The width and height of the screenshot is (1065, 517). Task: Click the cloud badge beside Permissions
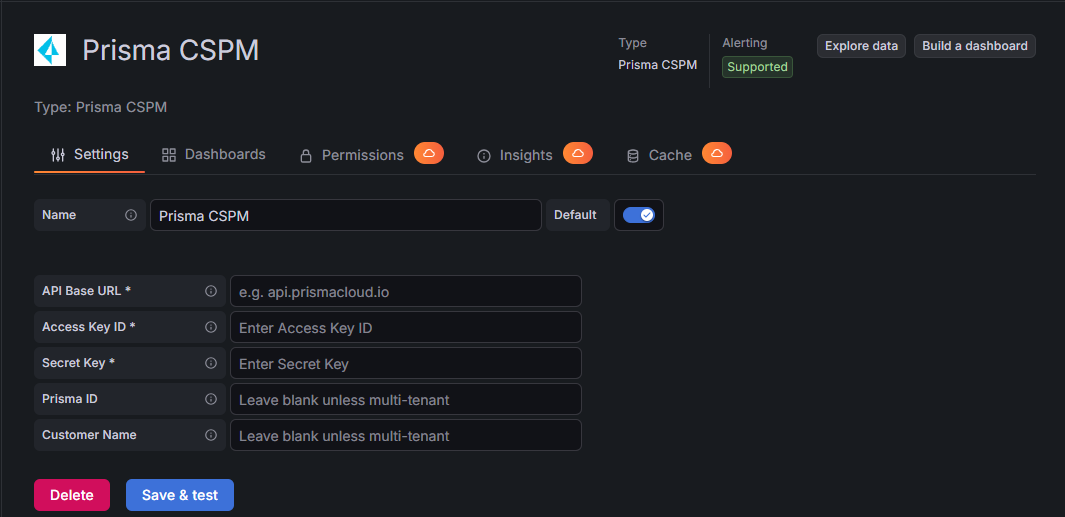(429, 154)
